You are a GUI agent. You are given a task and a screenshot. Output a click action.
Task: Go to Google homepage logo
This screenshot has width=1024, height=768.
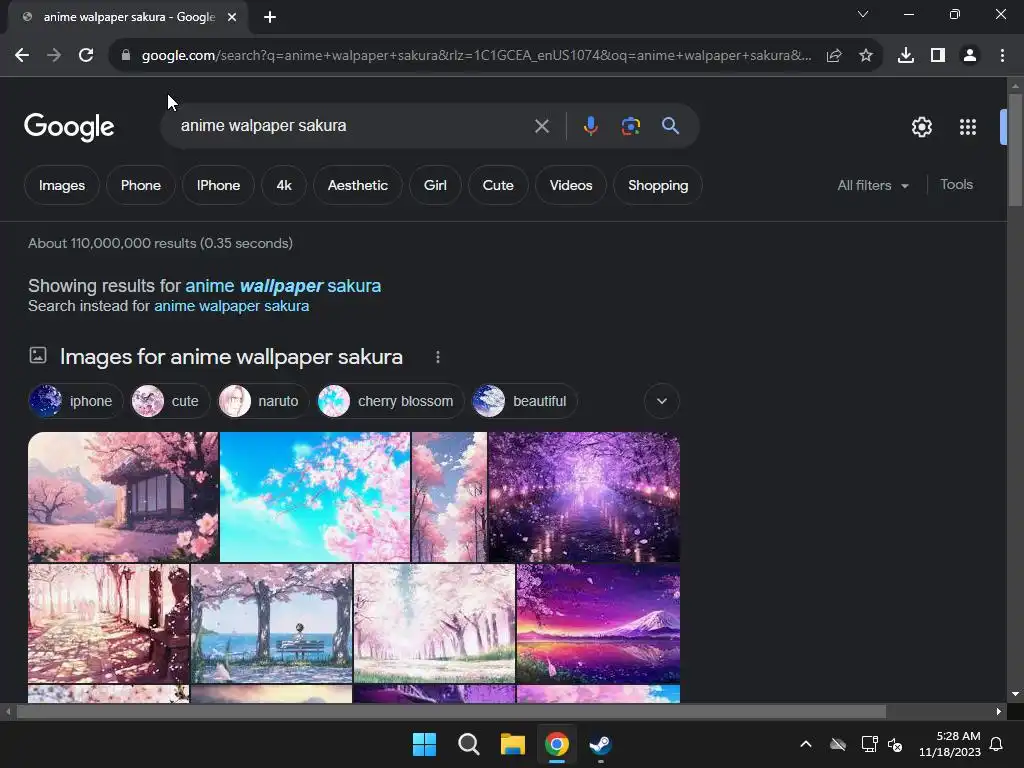[69, 127]
